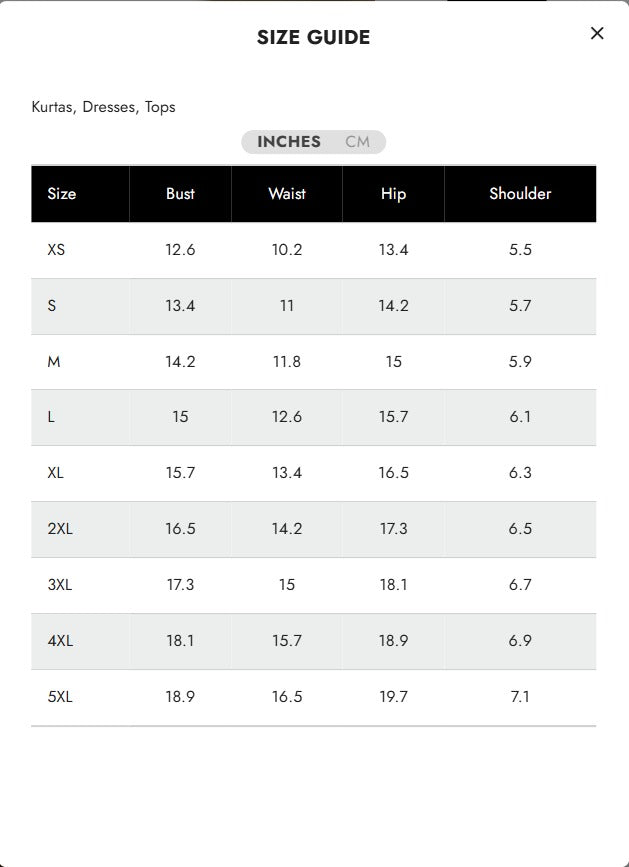Click the L row bust value 15

180,416
